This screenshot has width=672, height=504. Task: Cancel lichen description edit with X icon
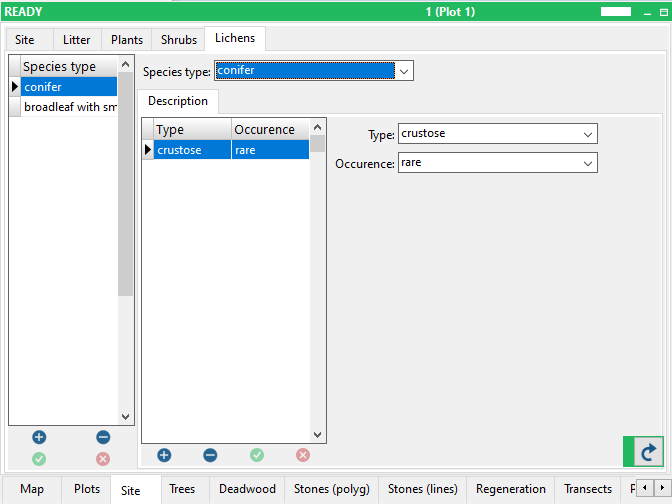click(303, 455)
